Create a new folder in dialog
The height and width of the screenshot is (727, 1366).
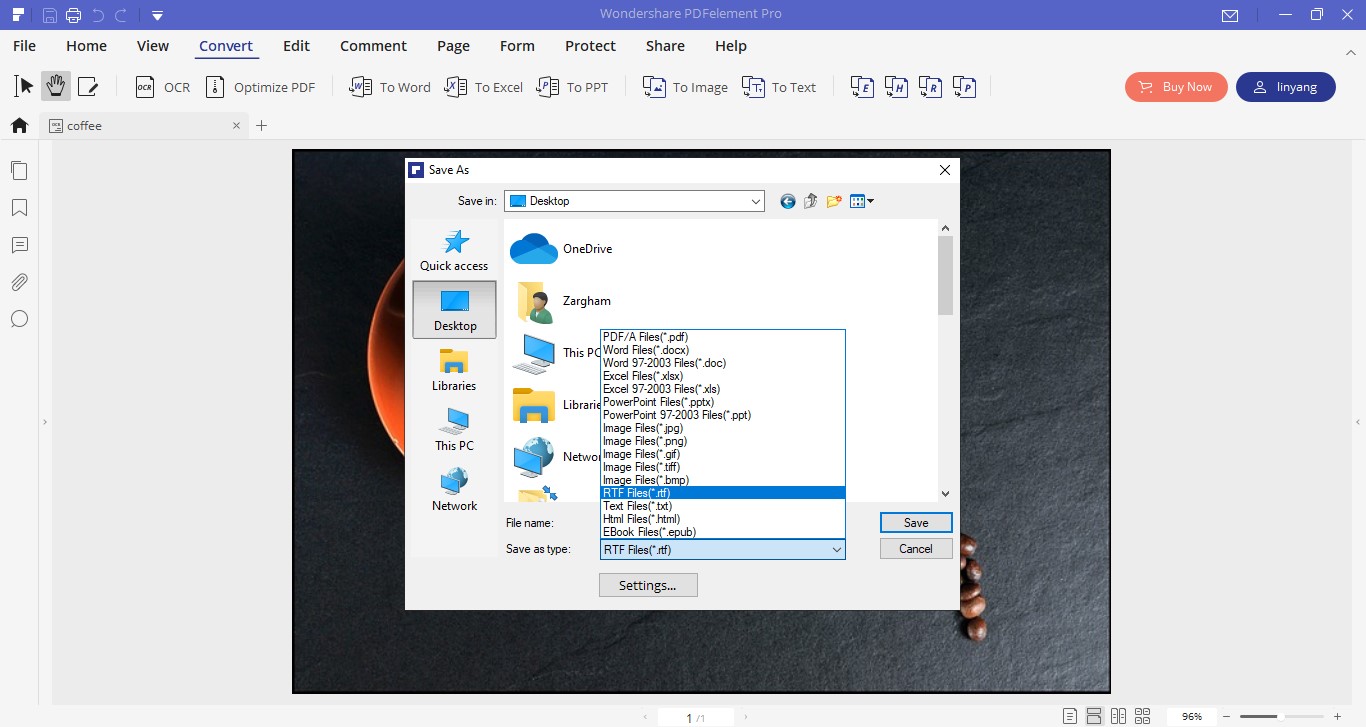[834, 201]
